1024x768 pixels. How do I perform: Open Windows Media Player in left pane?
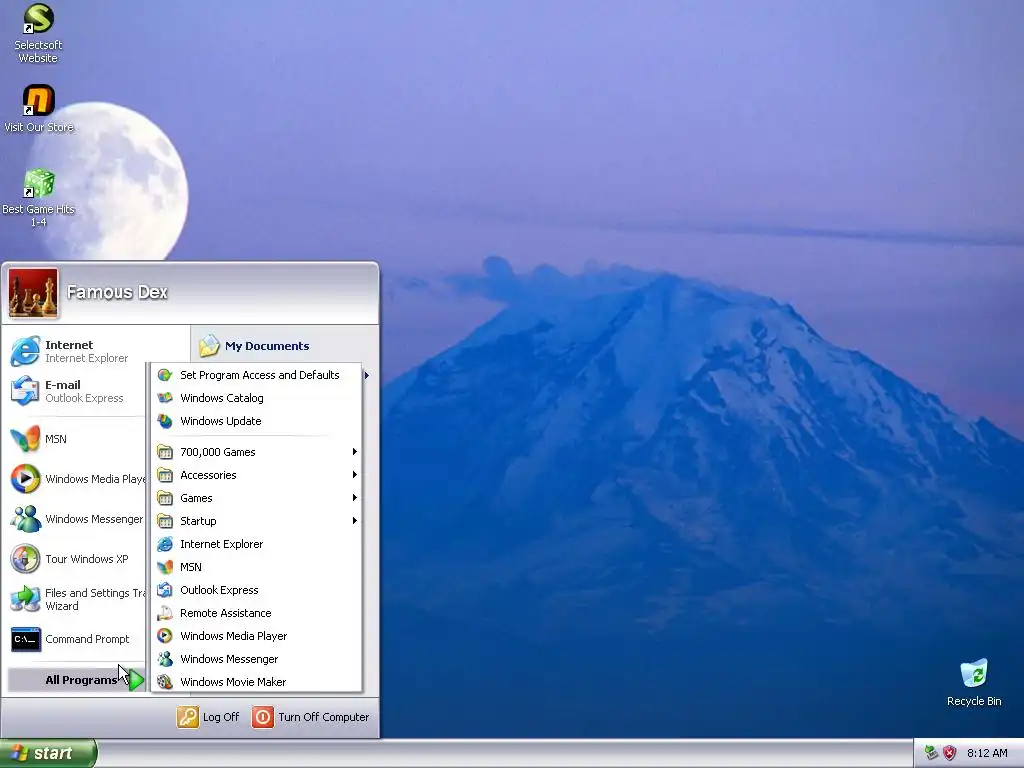(x=77, y=479)
